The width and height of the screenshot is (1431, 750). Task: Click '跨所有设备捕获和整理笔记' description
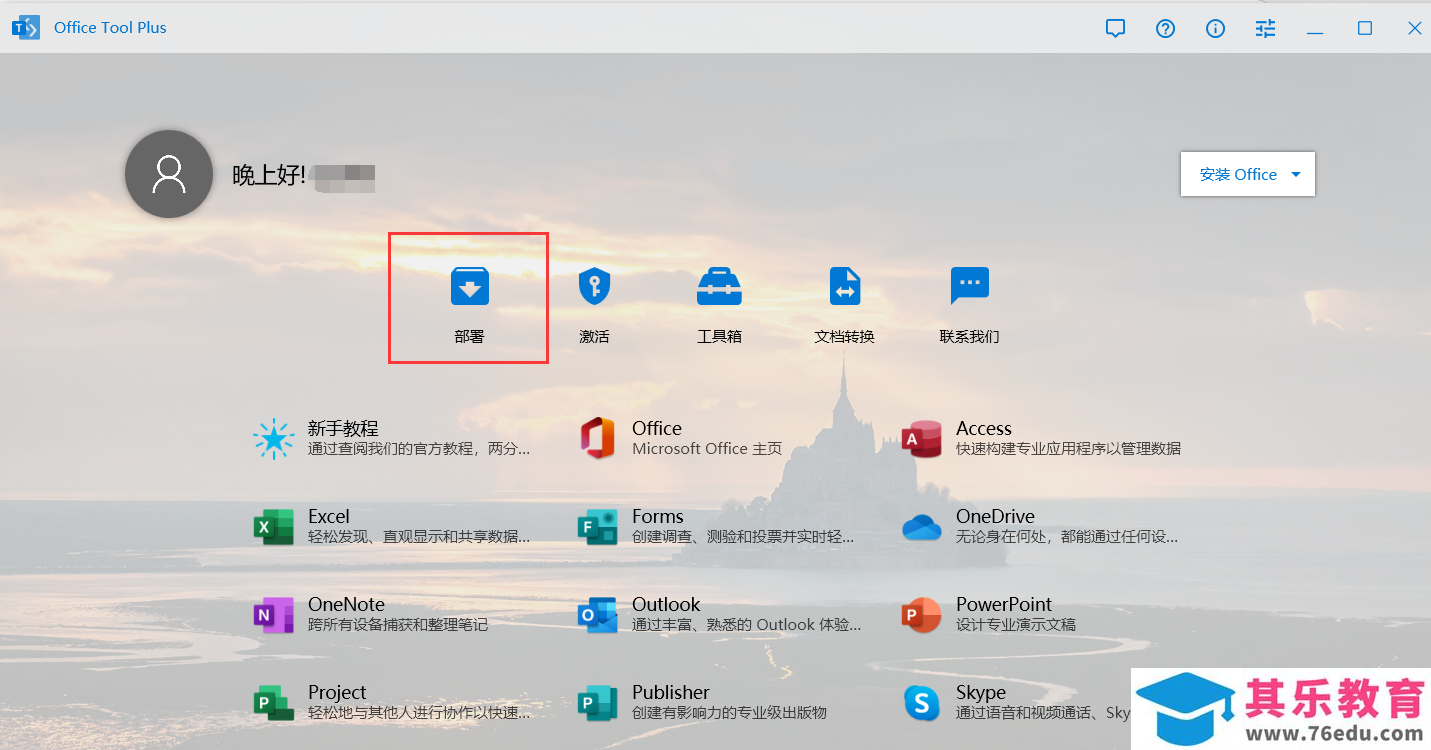(x=398, y=625)
